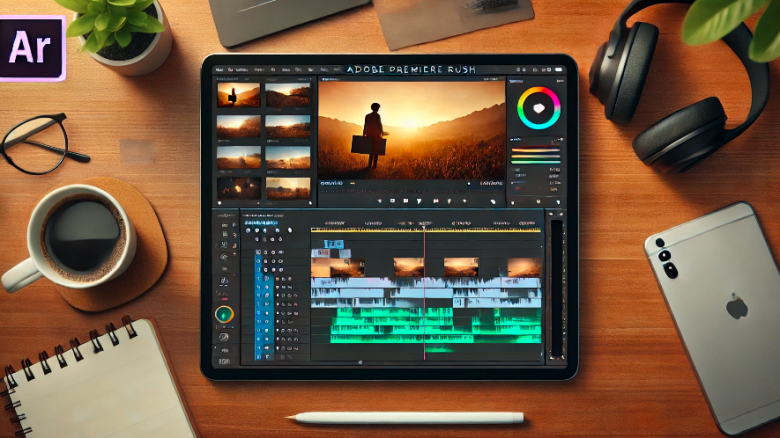Click the scrubber bar beneath the preview
The height and width of the screenshot is (438, 780).
pos(411,191)
